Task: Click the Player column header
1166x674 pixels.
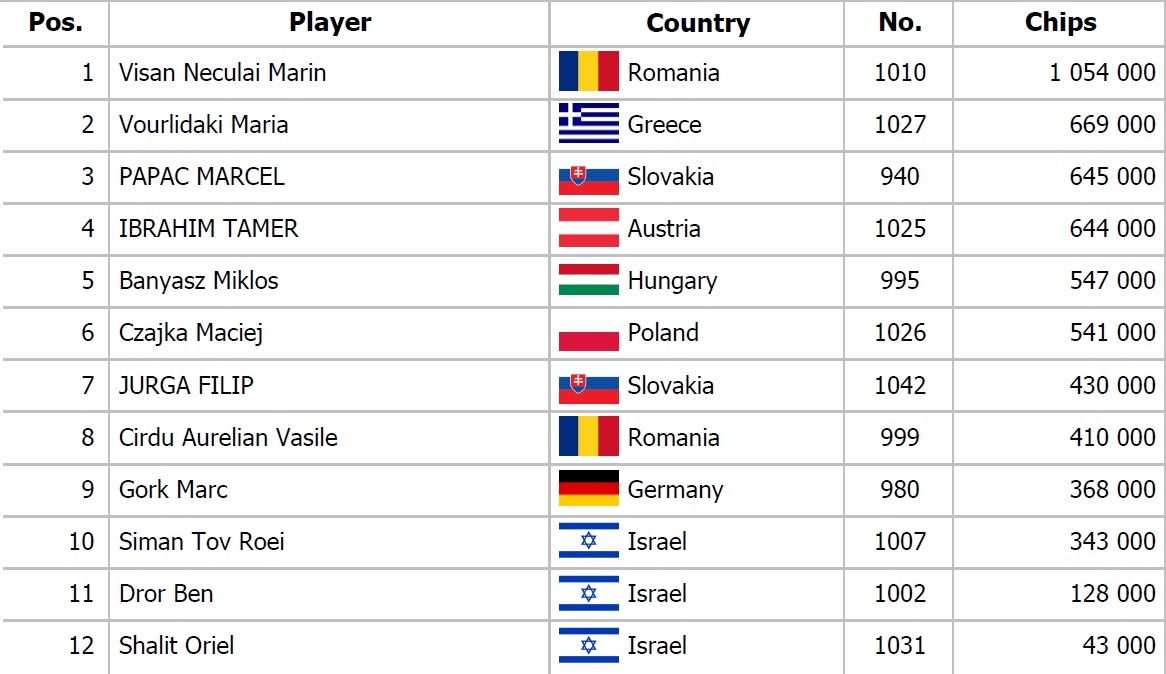Action: click(x=329, y=22)
